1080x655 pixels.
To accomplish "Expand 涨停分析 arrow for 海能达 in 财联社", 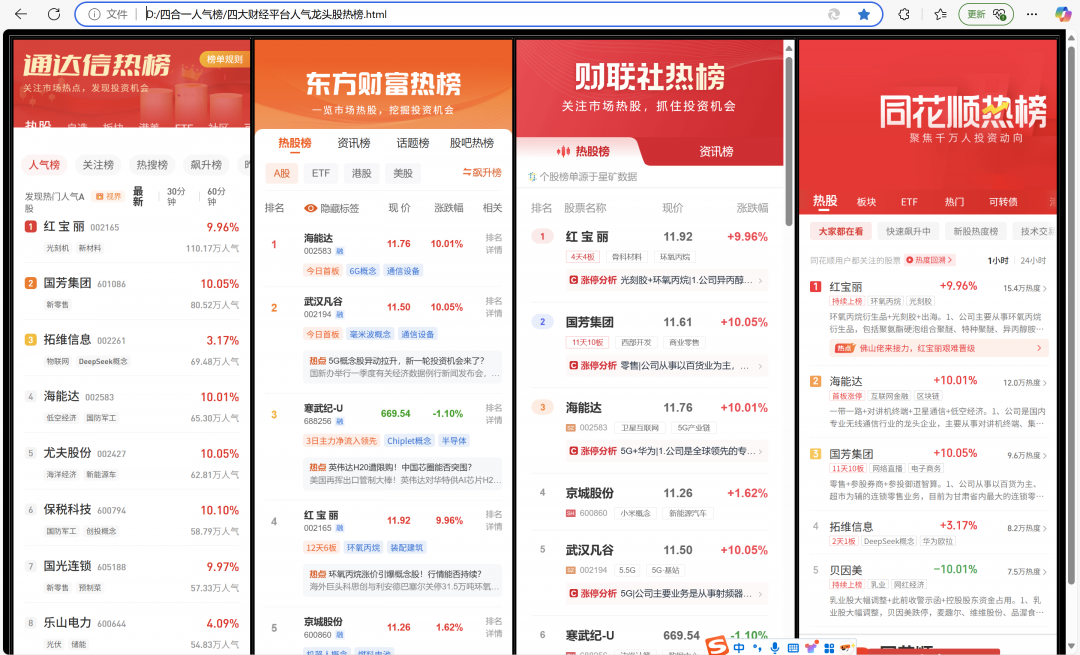I will [760, 451].
